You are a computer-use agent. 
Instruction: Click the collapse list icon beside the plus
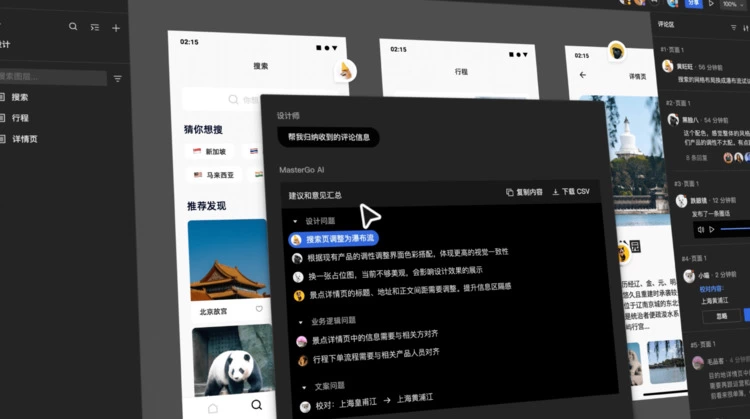[95, 27]
